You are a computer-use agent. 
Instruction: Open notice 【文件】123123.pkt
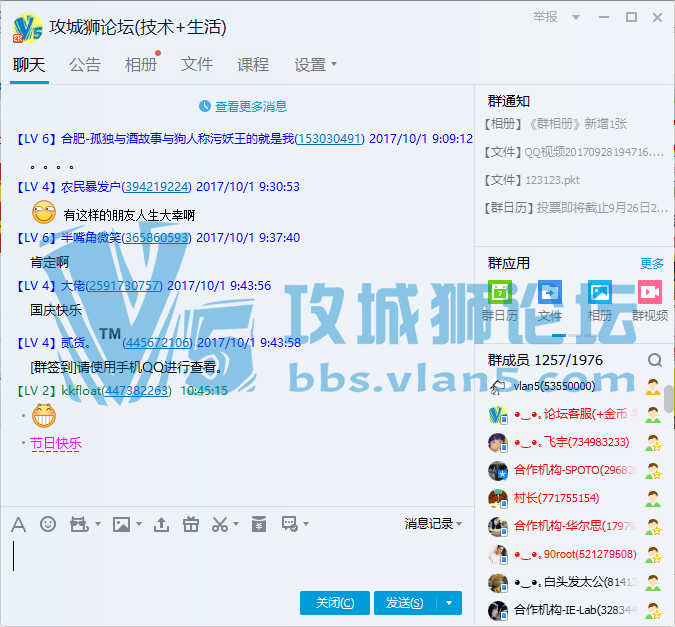pos(532,180)
